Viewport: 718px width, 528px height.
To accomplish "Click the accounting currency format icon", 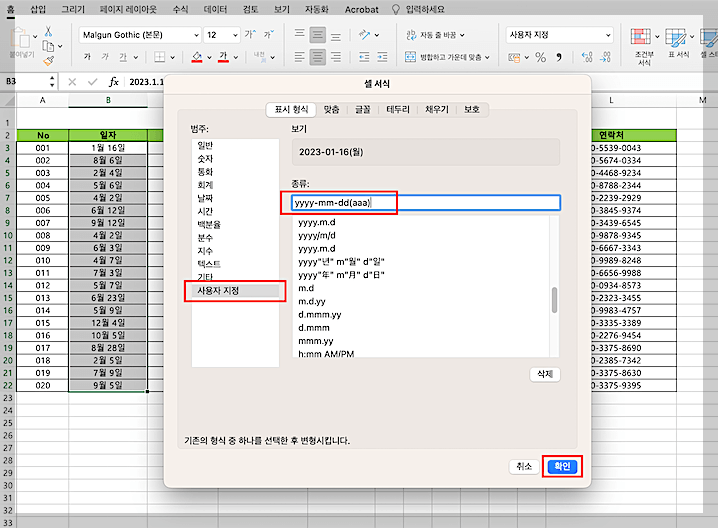I will click(x=514, y=57).
